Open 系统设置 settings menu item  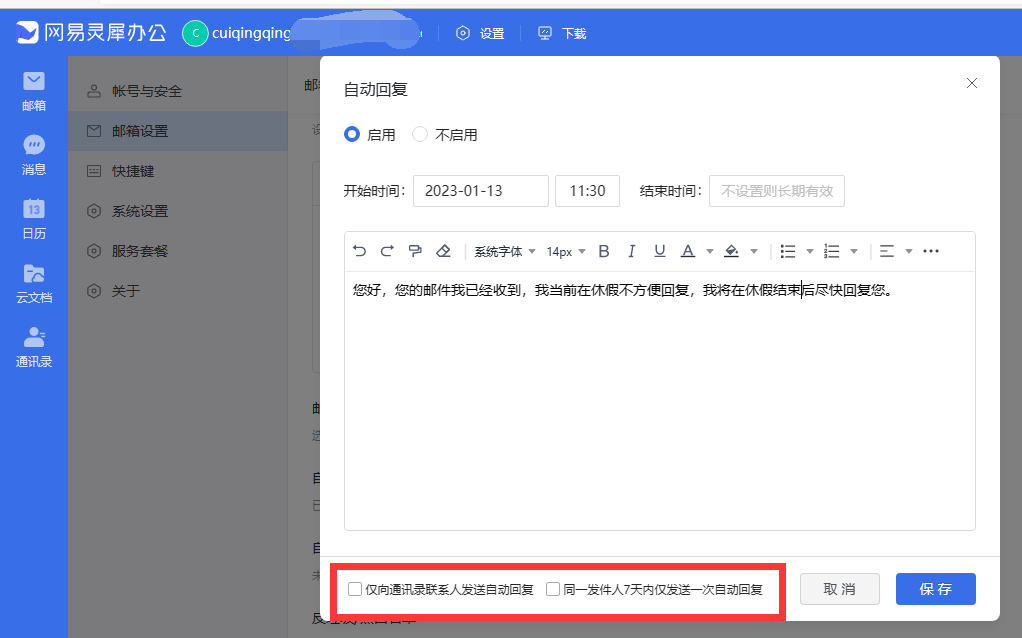pos(177,211)
